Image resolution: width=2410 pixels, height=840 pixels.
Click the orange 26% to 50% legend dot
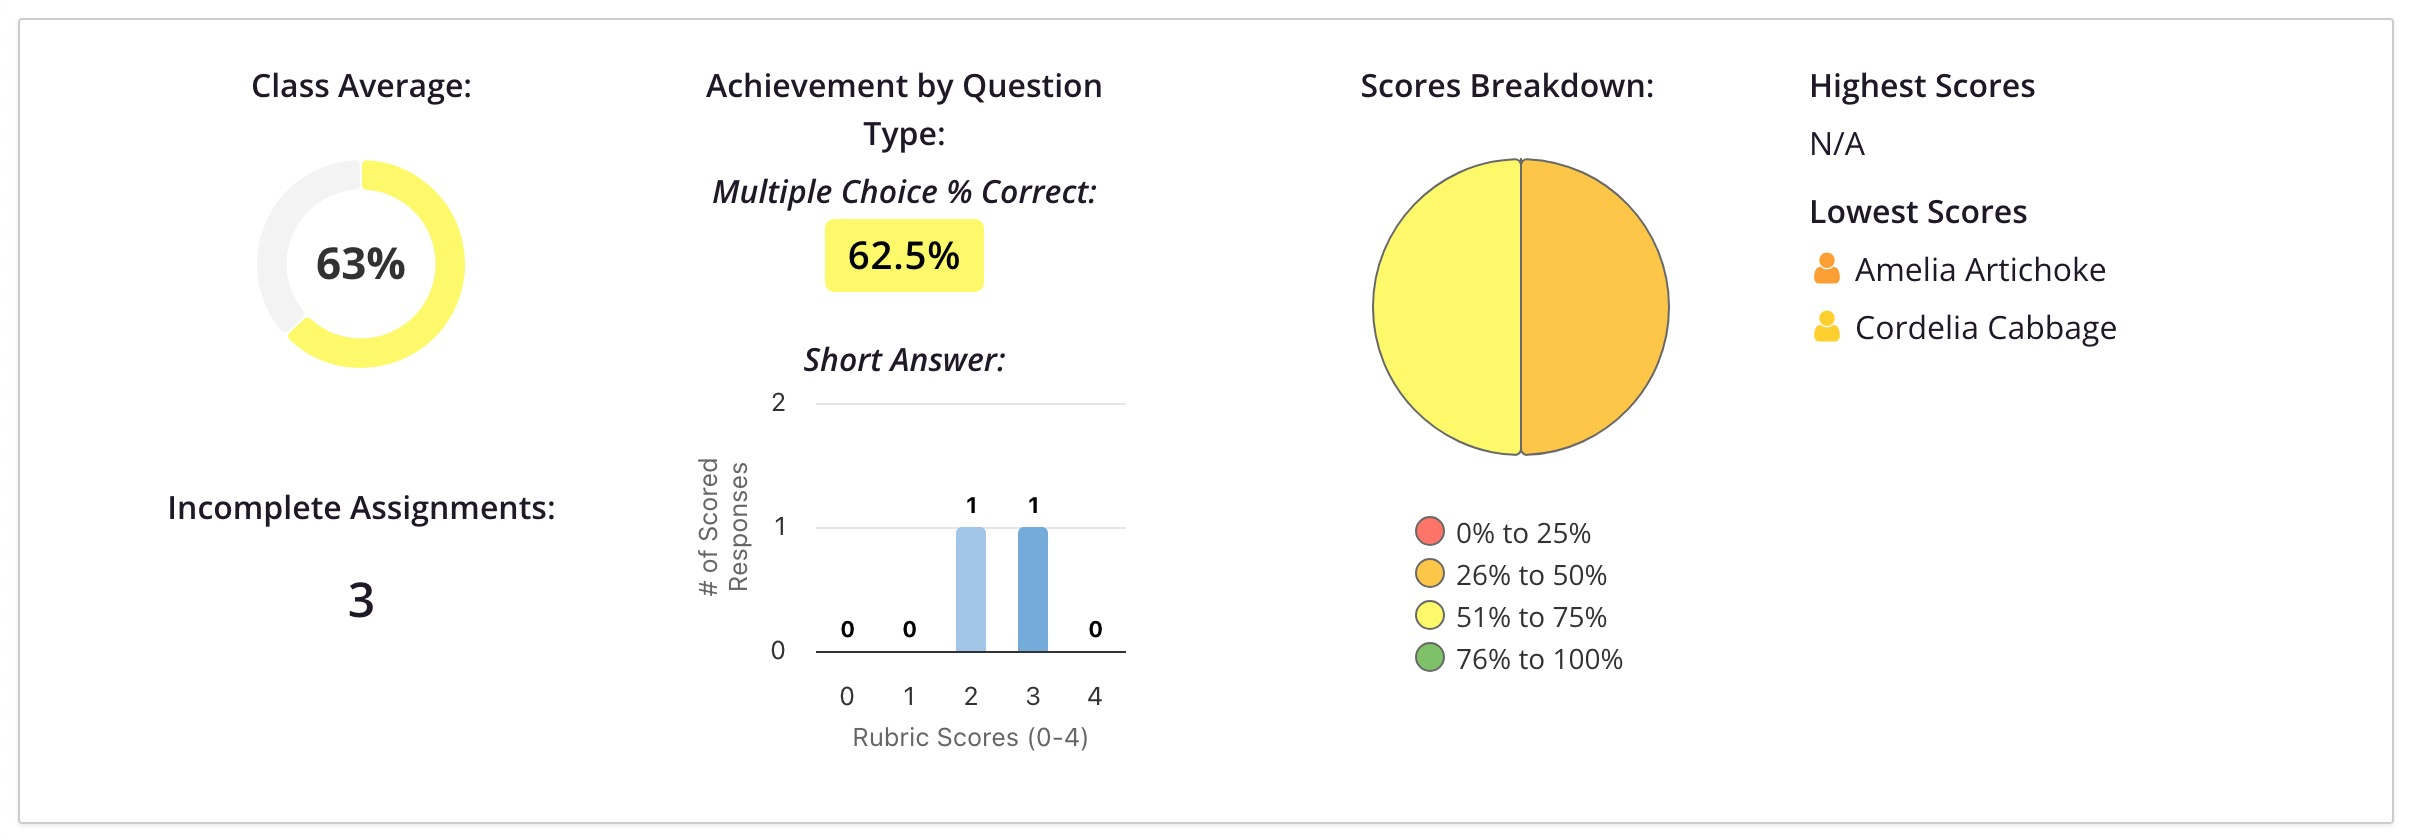[x=1430, y=573]
